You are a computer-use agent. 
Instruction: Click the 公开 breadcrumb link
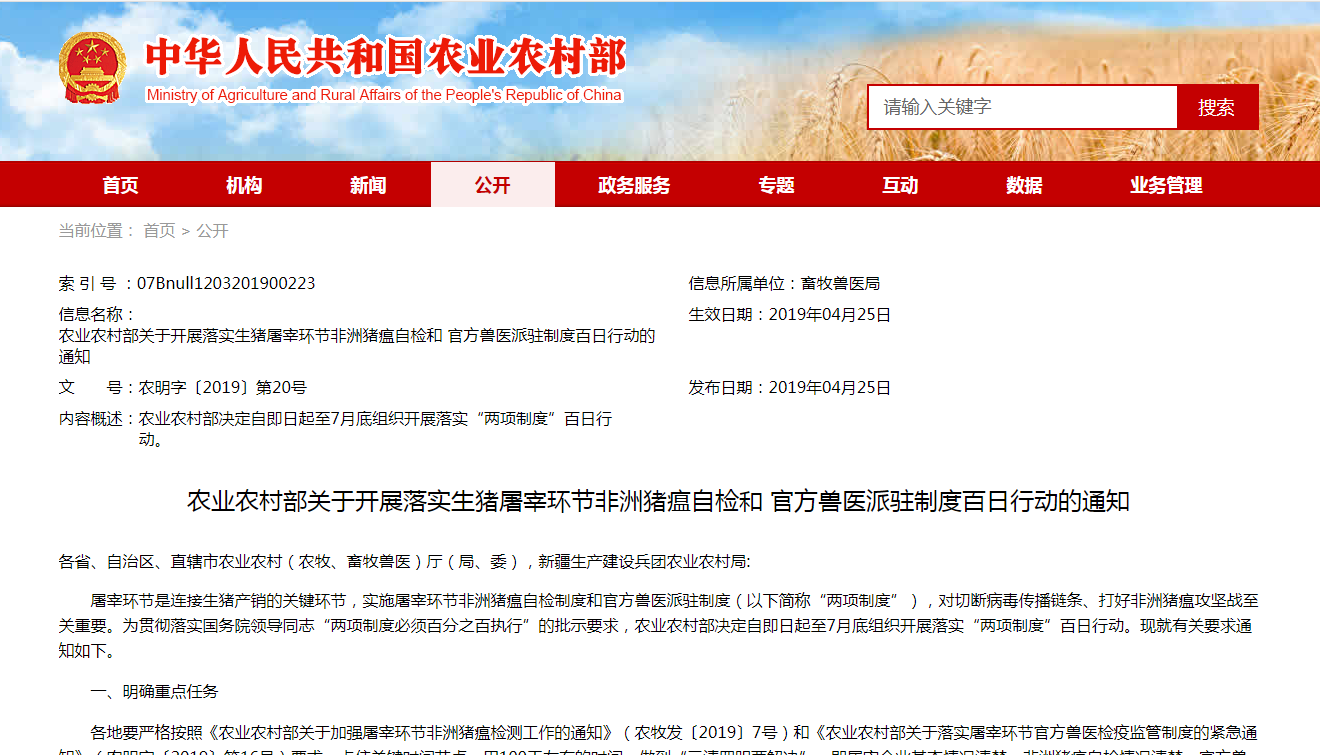(x=212, y=231)
